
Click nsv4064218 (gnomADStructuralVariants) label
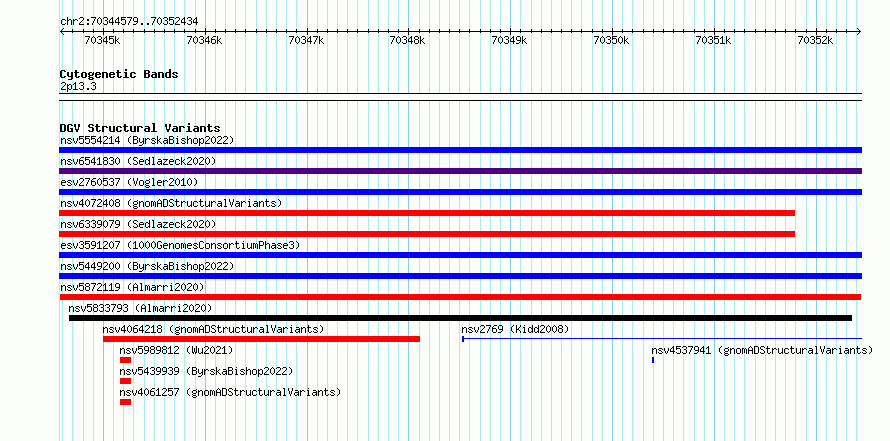pos(213,329)
